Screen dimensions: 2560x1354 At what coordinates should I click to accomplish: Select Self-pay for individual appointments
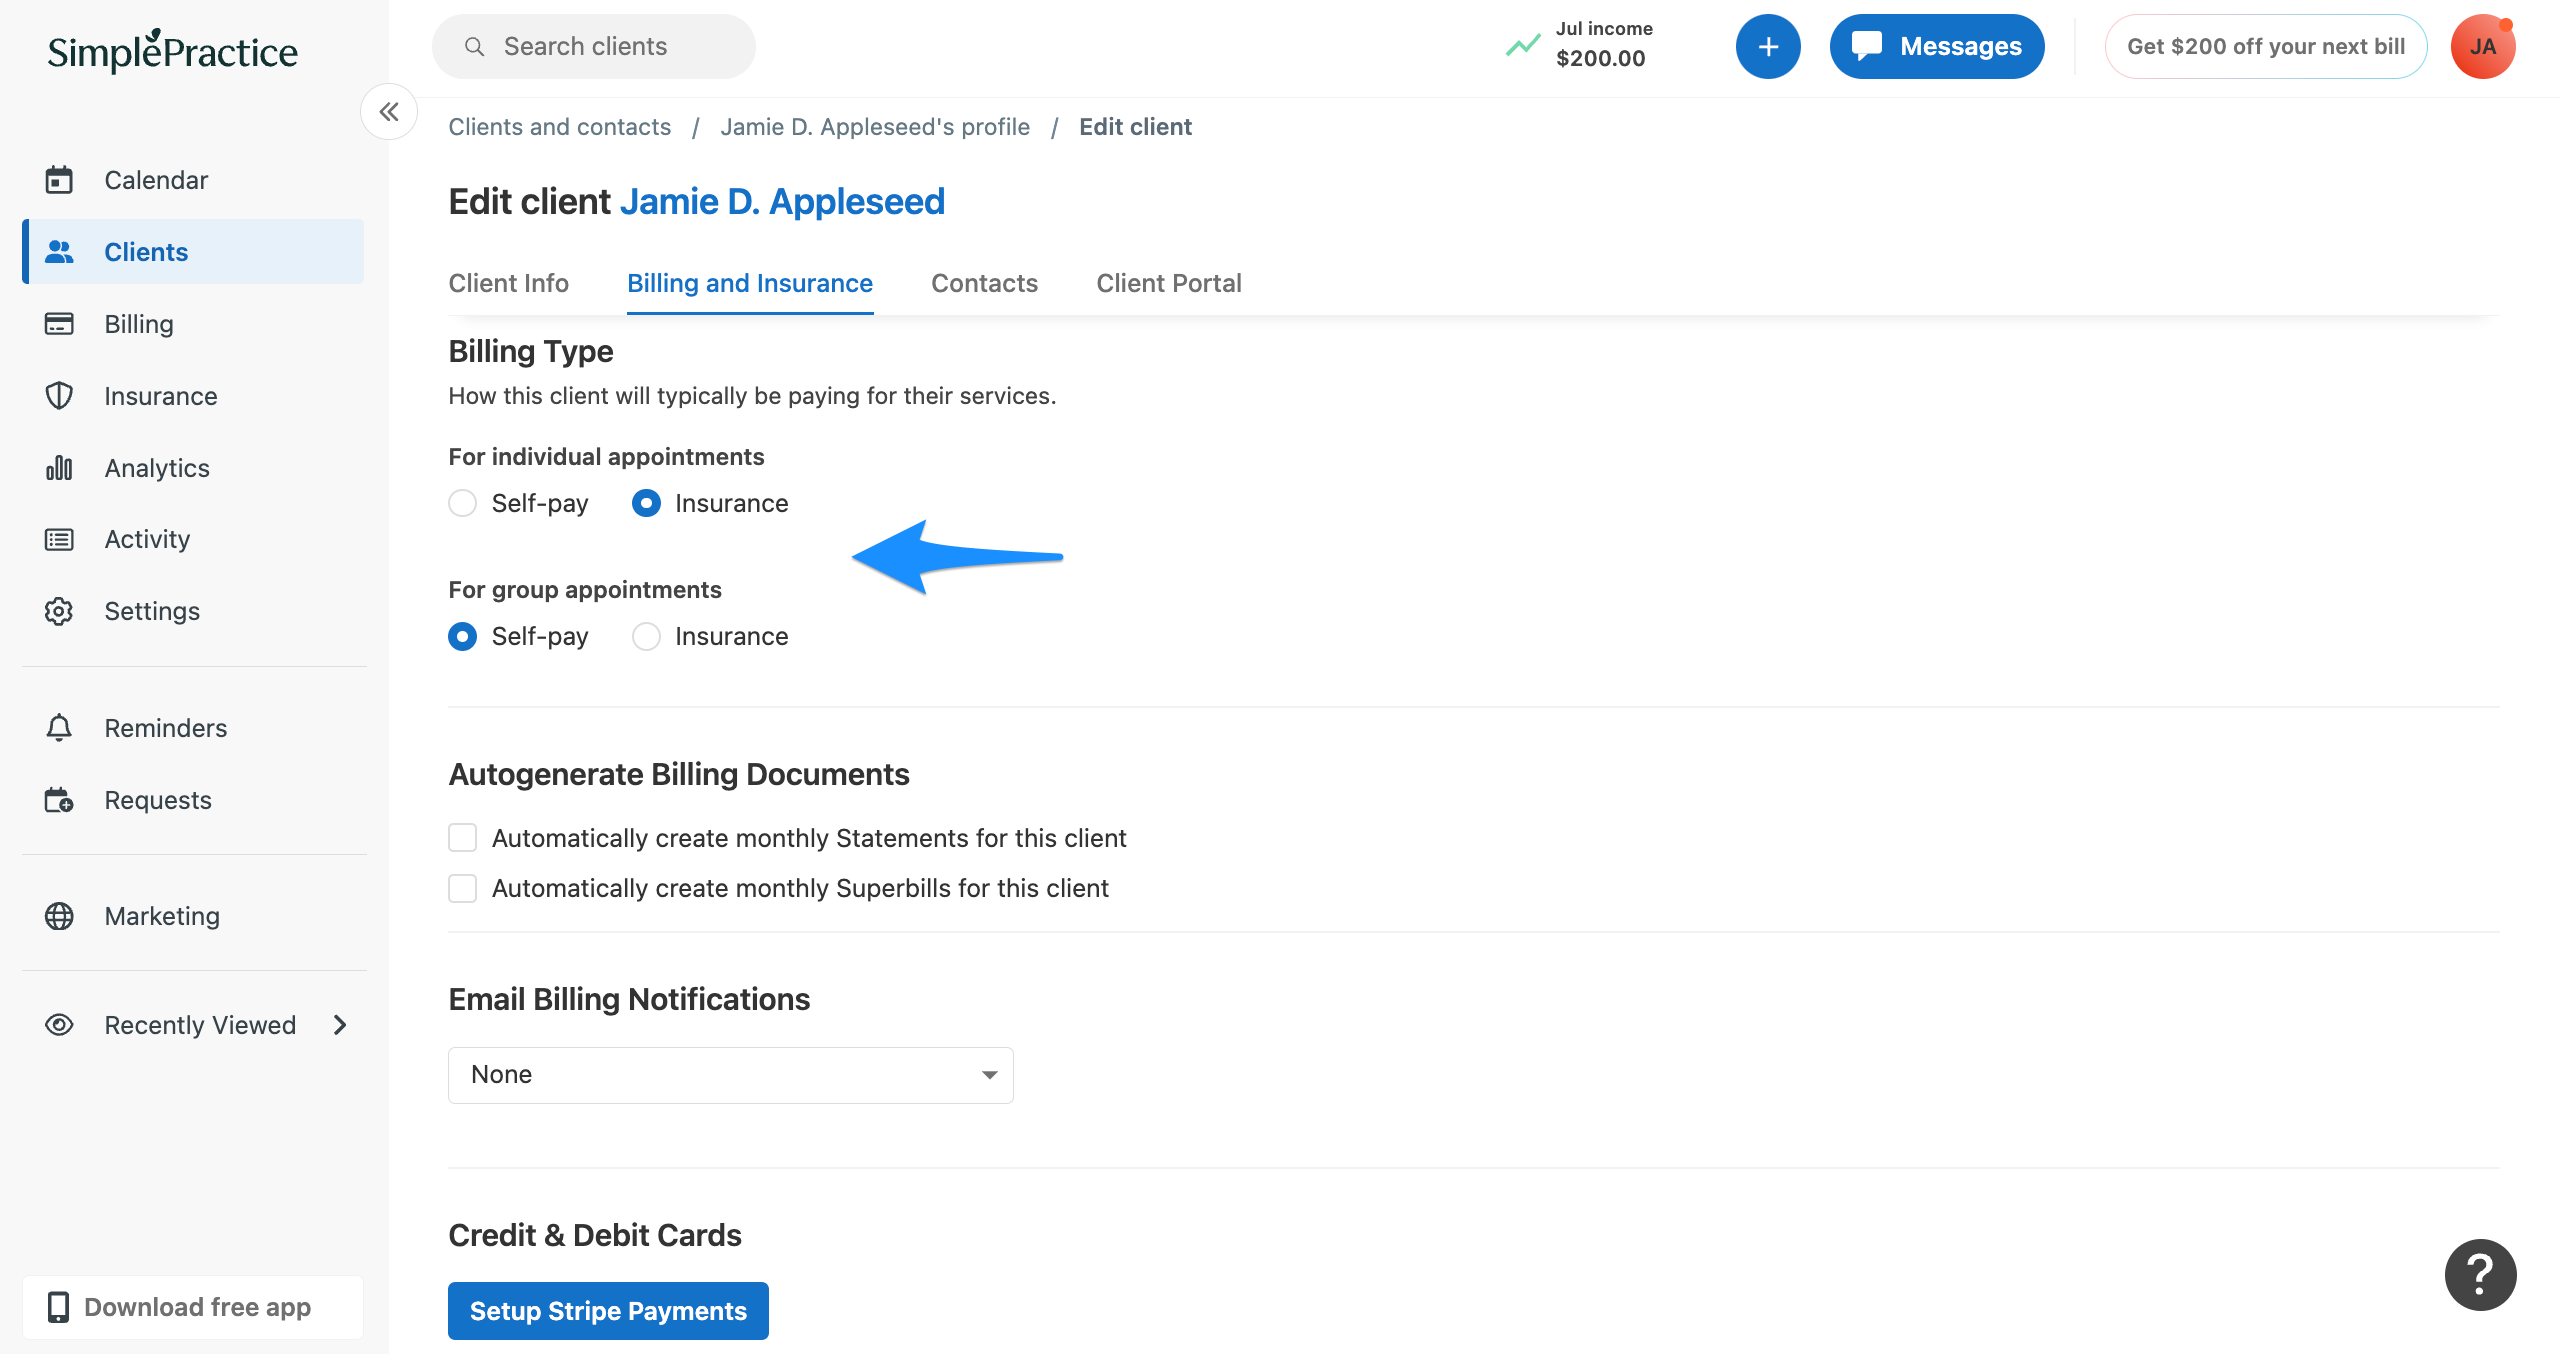tap(462, 503)
